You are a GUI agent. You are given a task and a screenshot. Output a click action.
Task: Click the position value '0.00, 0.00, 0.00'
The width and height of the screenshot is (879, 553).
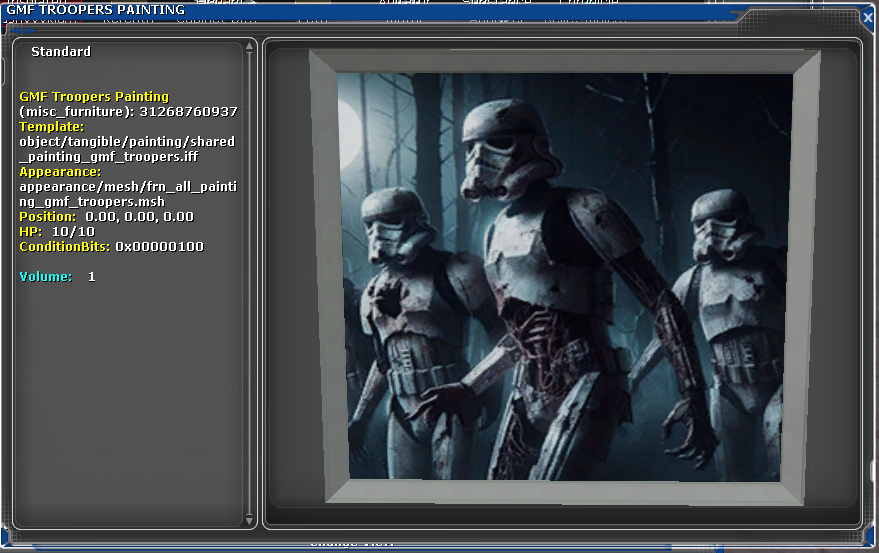(140, 216)
